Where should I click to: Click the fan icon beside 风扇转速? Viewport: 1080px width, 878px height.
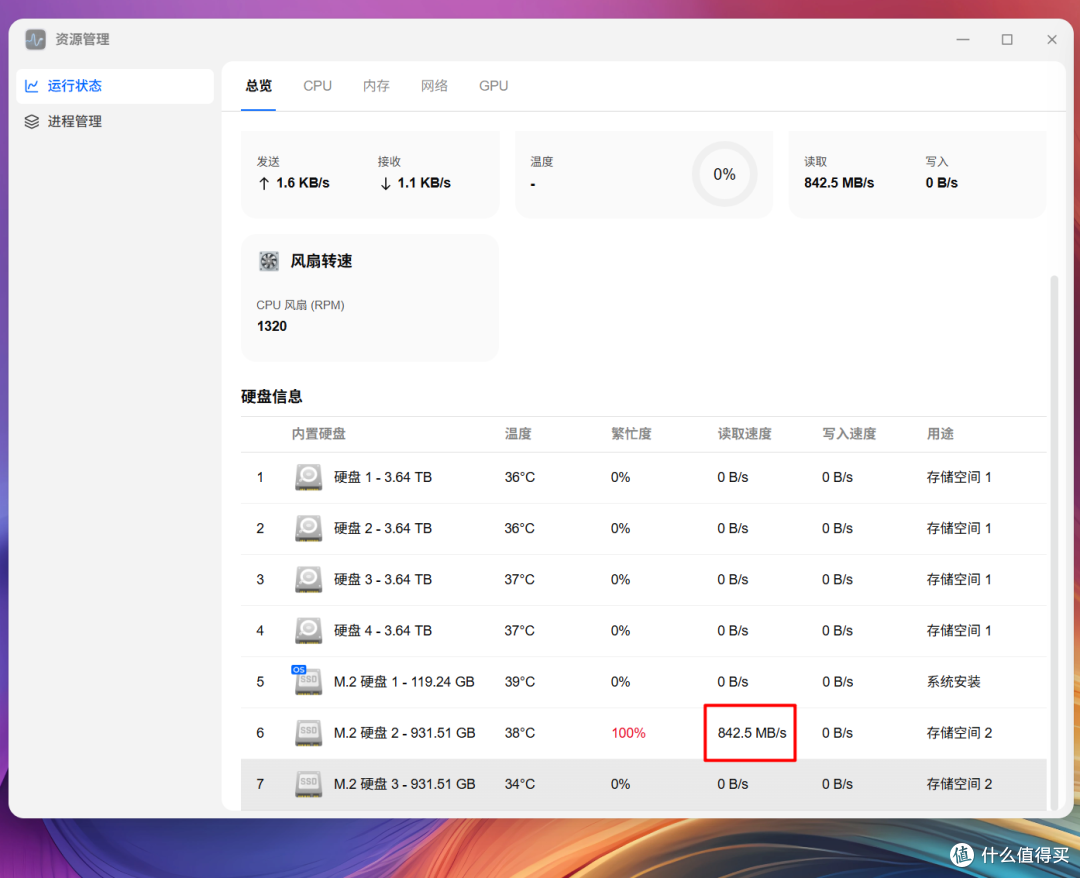269,261
